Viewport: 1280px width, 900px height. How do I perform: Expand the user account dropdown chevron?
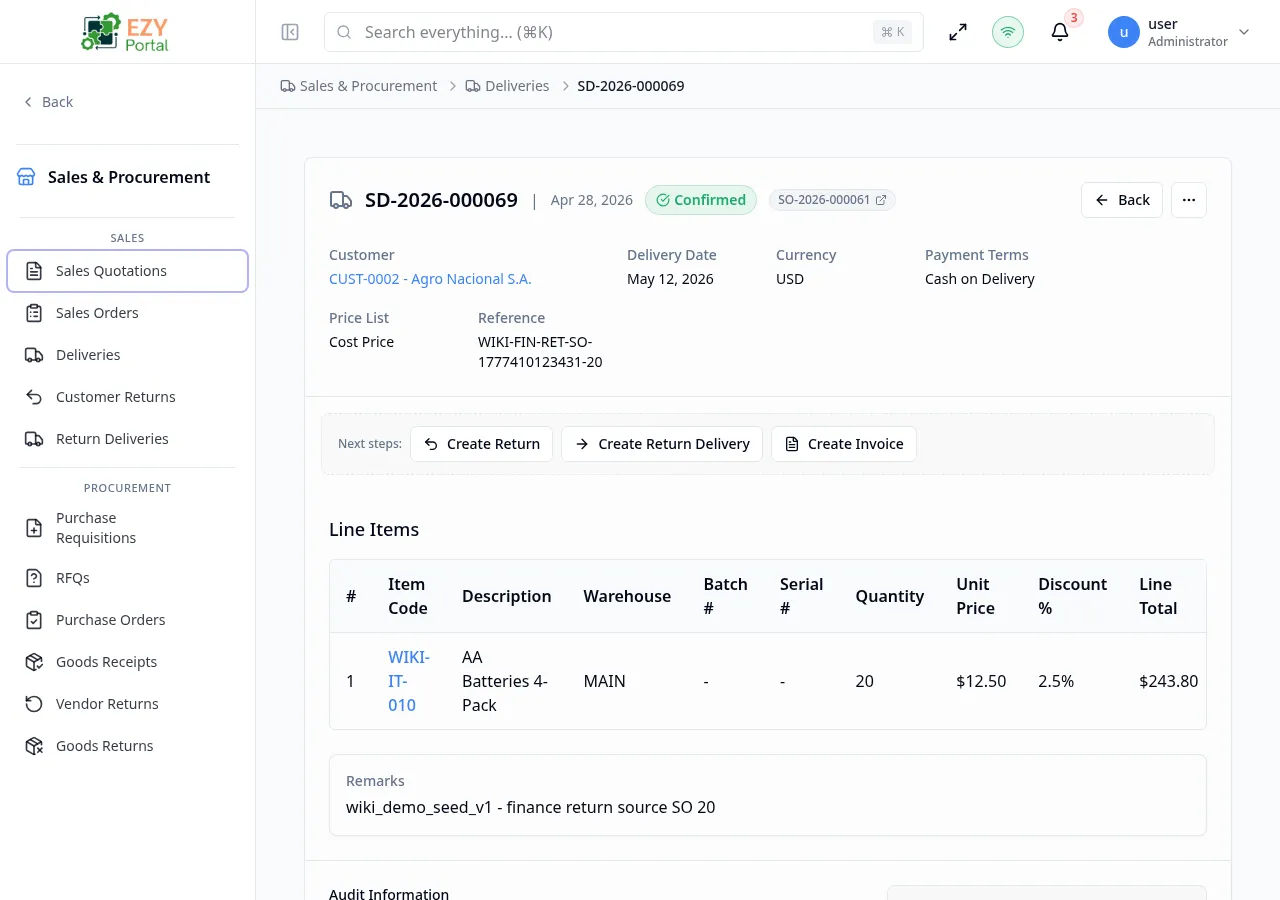1244,32
